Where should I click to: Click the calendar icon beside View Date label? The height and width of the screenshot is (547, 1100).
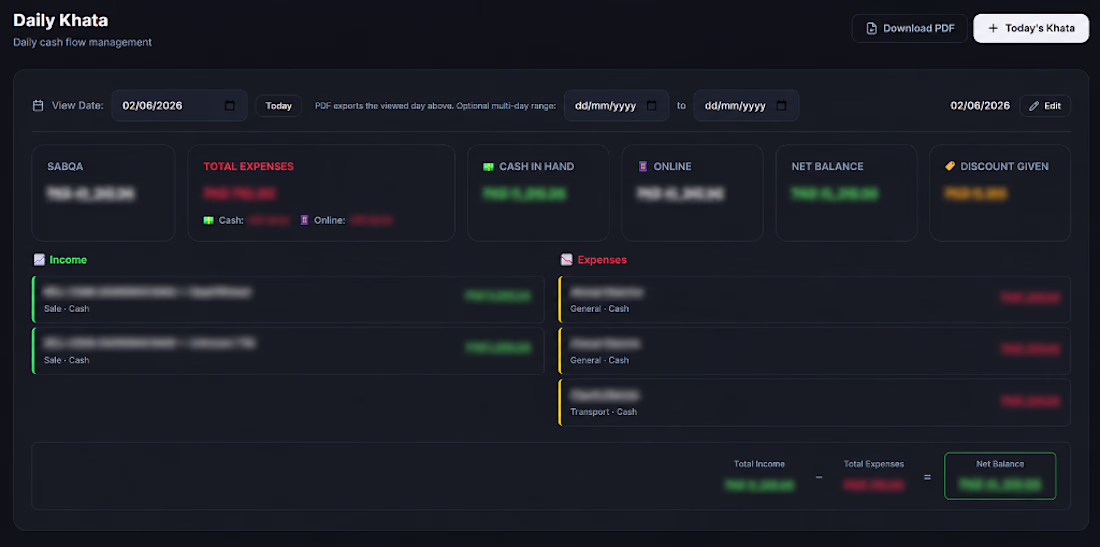point(38,106)
